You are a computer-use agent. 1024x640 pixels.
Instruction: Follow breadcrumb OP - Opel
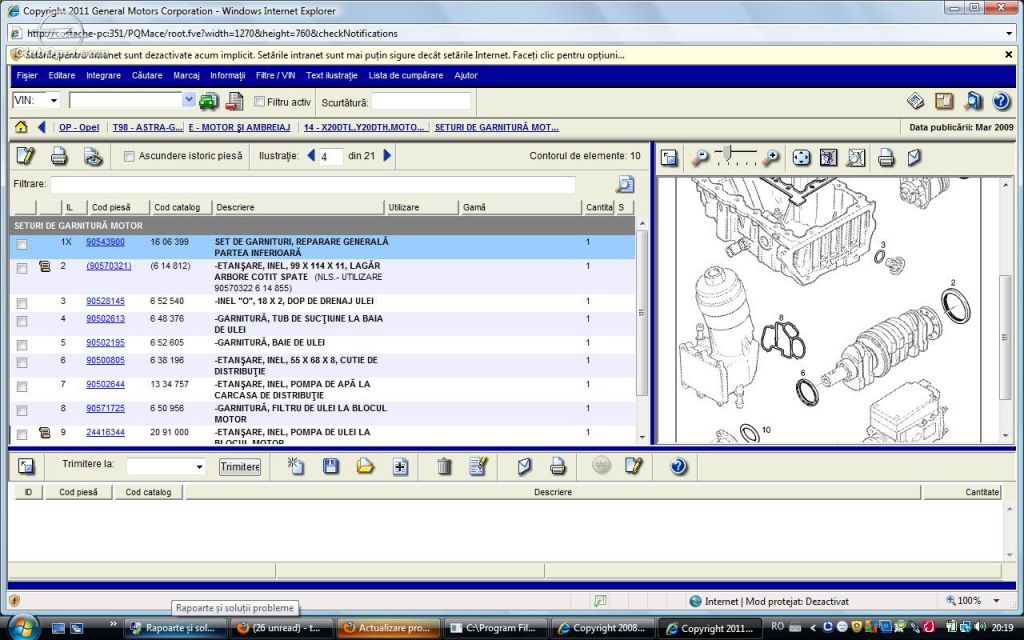79,127
